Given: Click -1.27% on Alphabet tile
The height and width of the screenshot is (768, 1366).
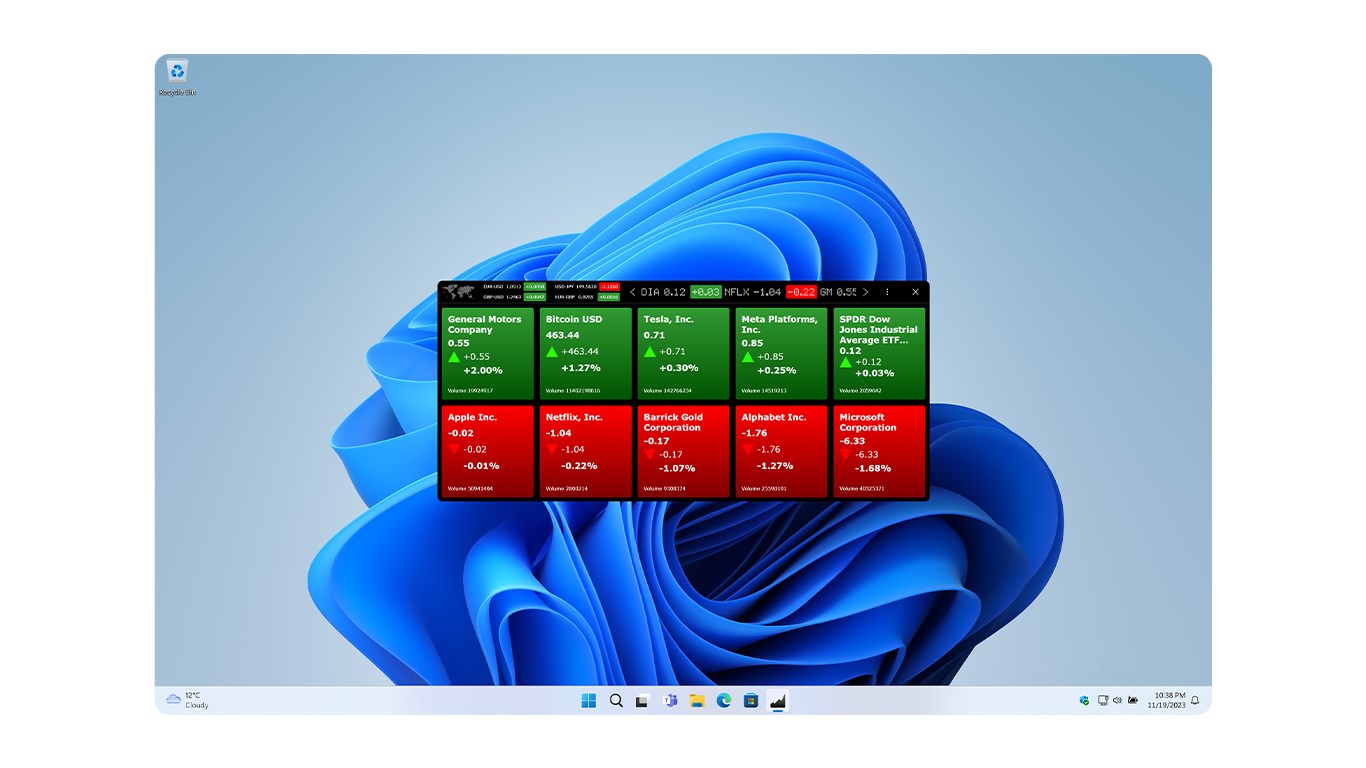Looking at the screenshot, I should click(x=775, y=465).
